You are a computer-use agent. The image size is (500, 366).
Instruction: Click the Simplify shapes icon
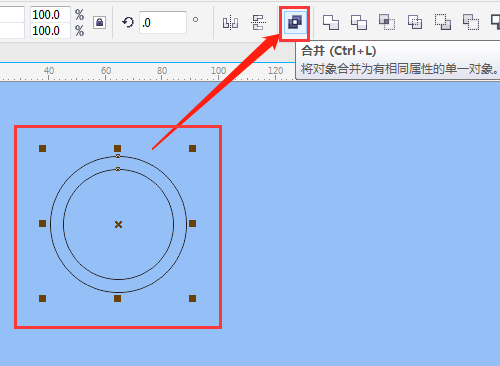(x=415, y=23)
